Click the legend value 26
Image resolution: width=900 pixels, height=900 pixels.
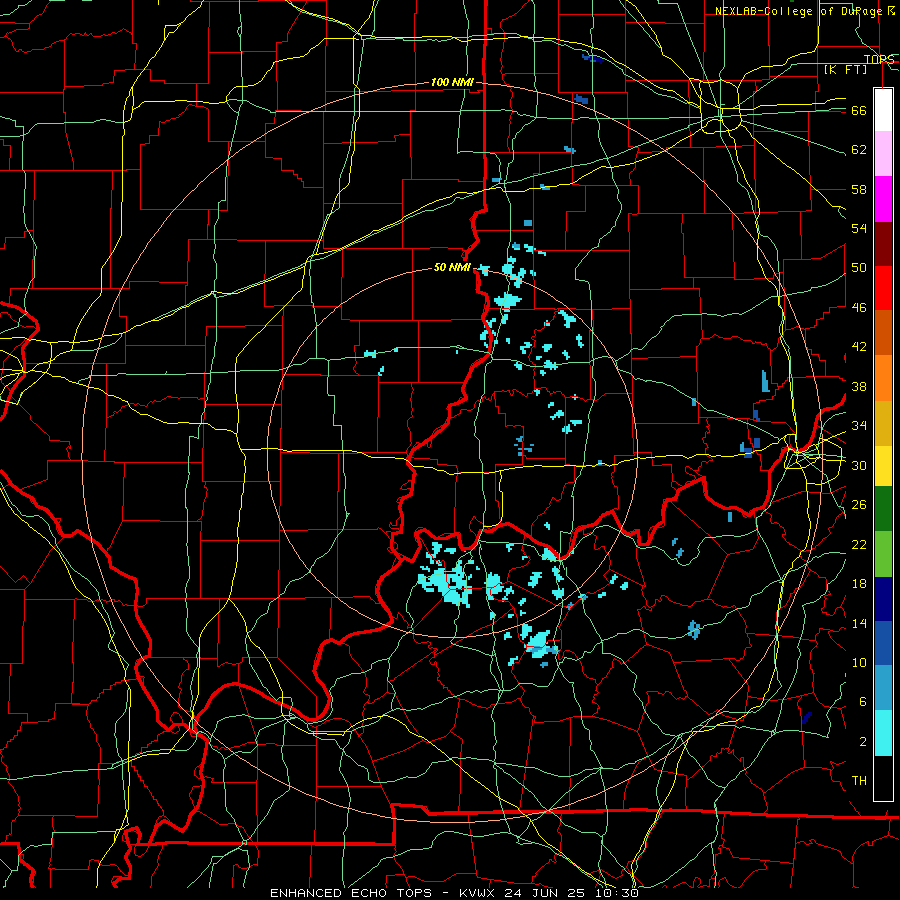point(859,505)
